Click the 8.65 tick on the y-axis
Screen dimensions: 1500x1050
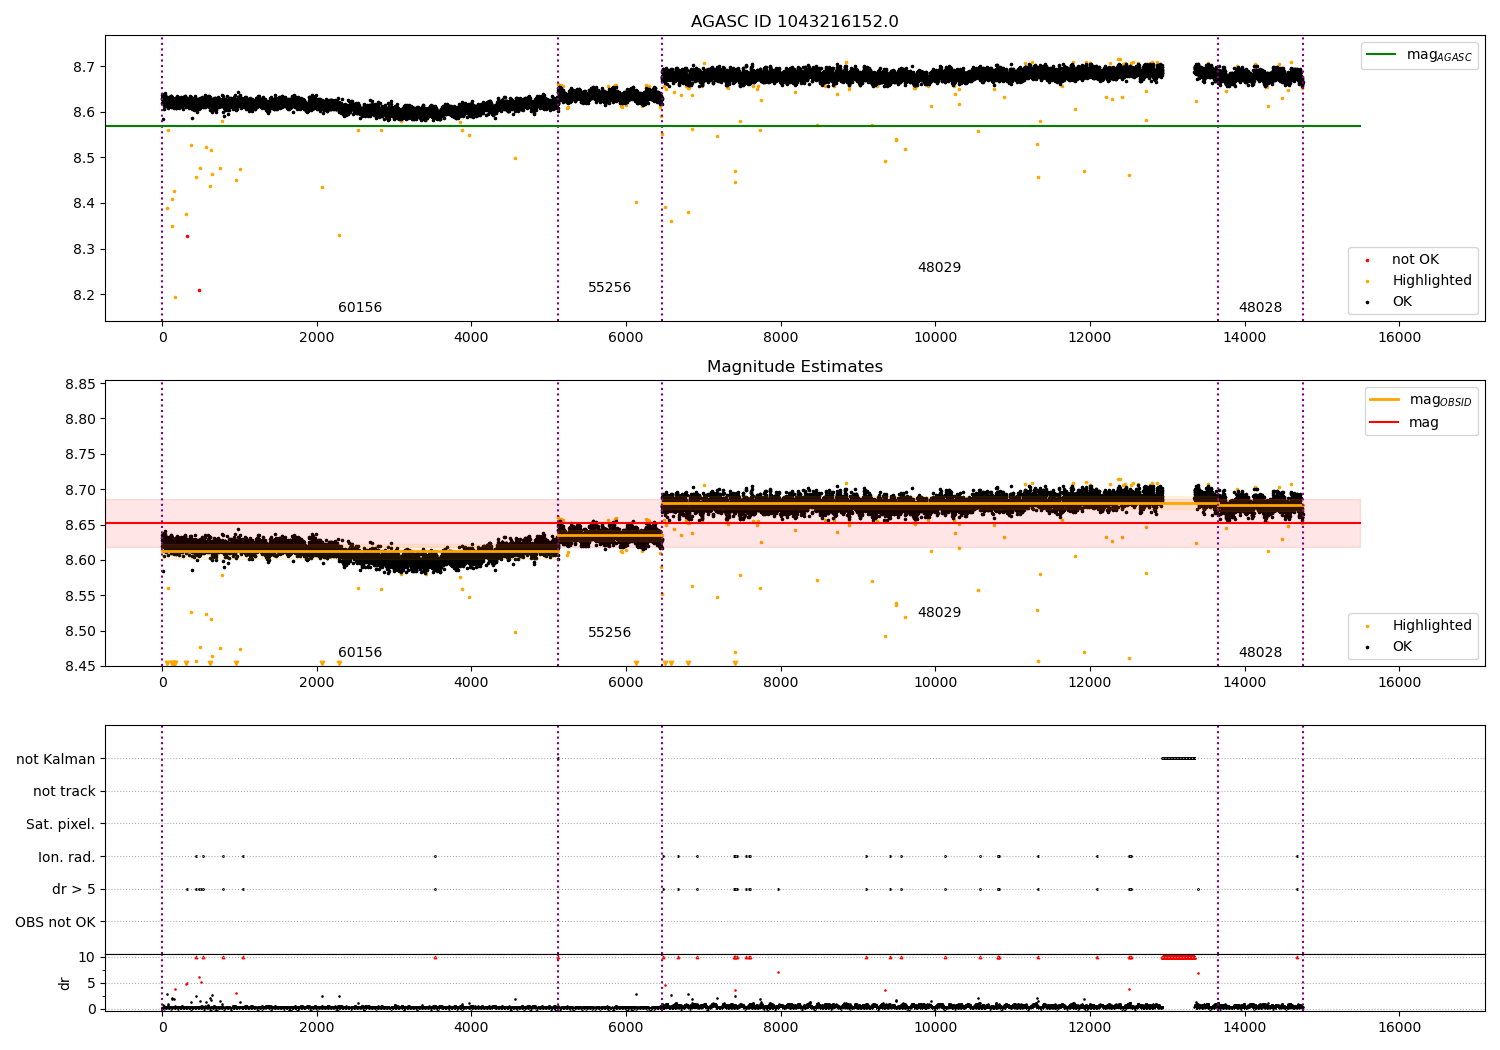coord(80,525)
